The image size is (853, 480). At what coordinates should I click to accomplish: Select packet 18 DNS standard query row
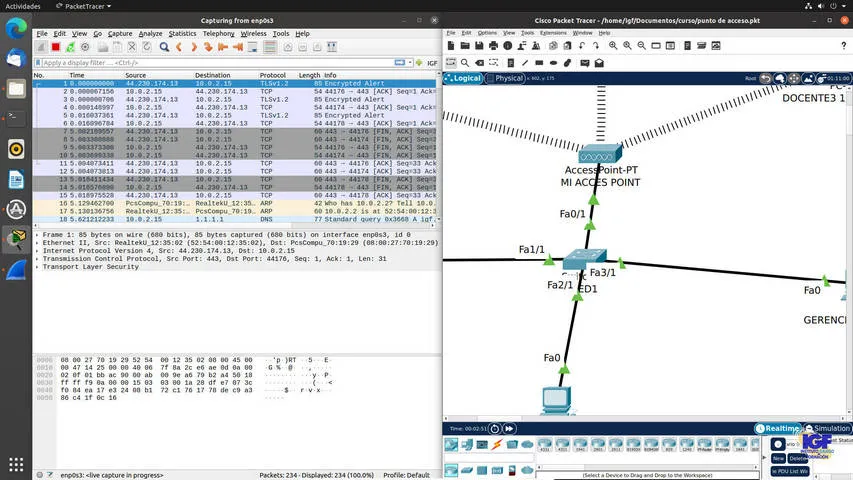[235, 219]
